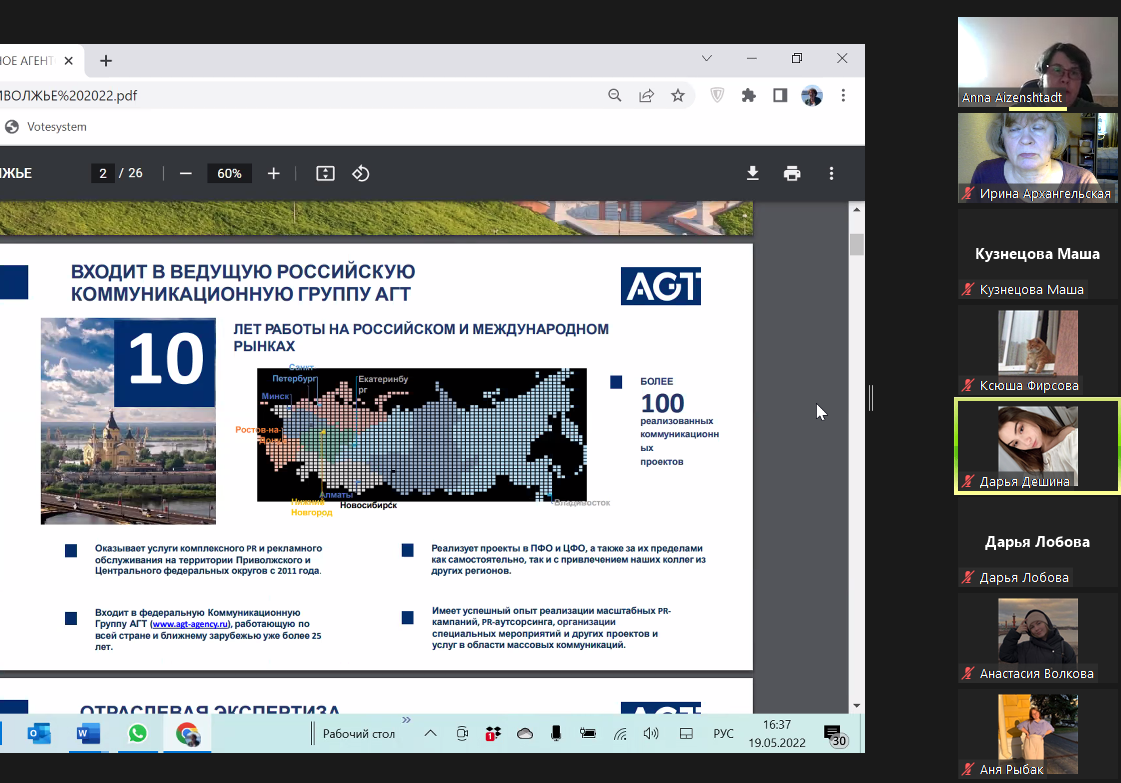Download the PDF file
This screenshot has height=783, width=1121.
(x=752, y=173)
